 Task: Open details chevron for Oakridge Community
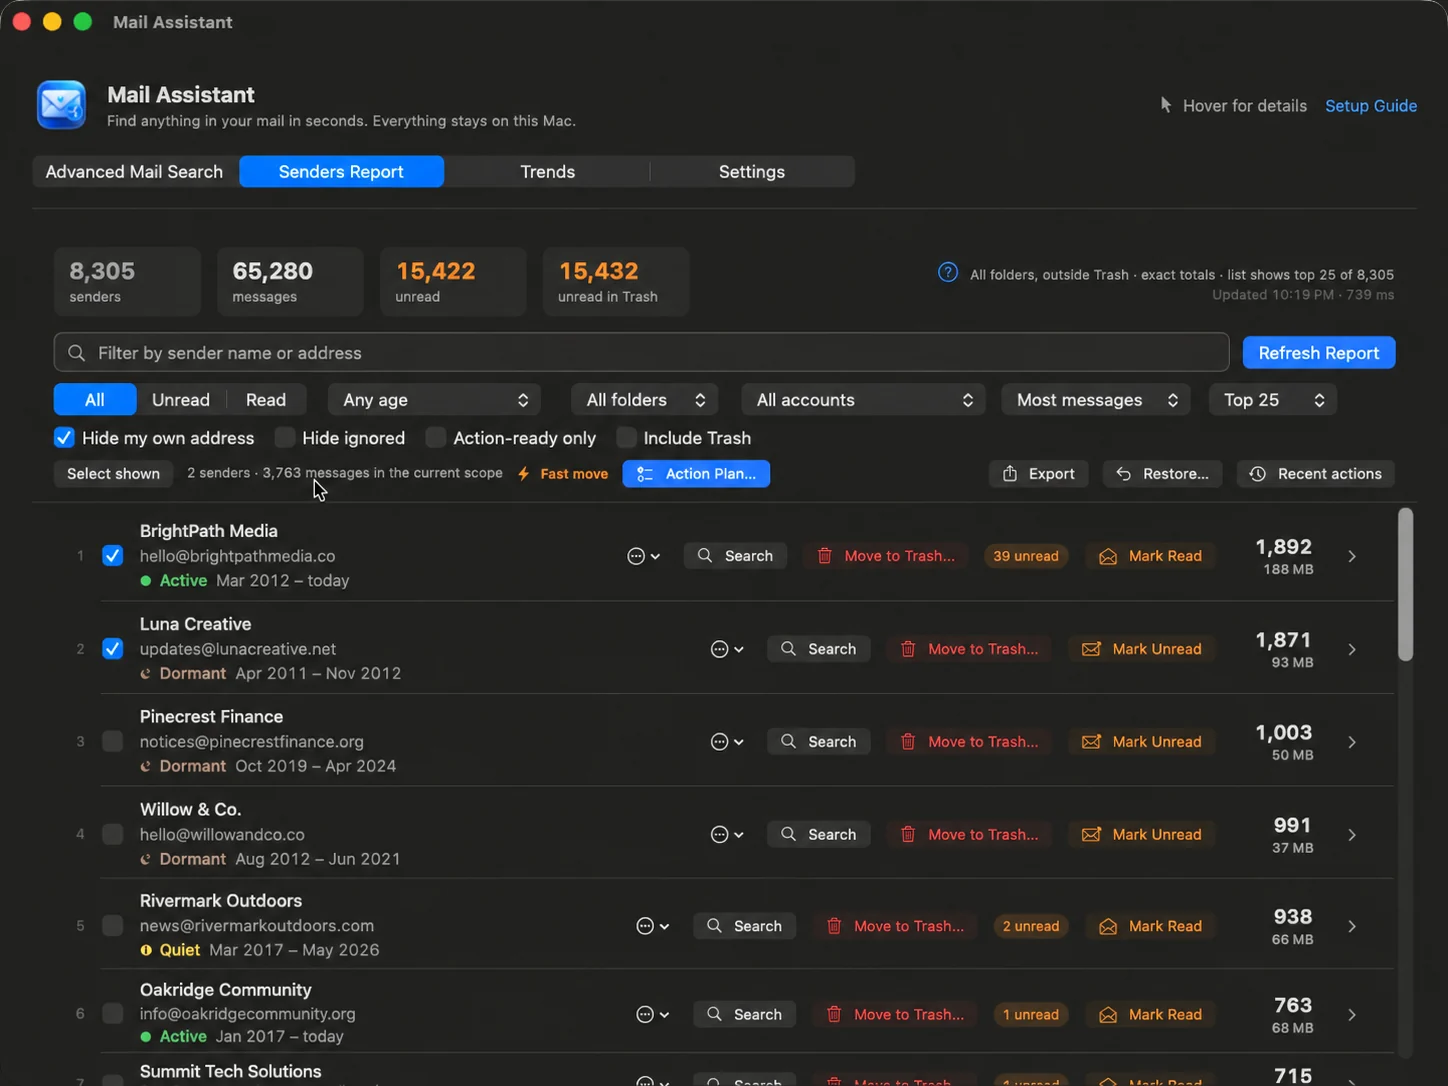point(1352,1015)
